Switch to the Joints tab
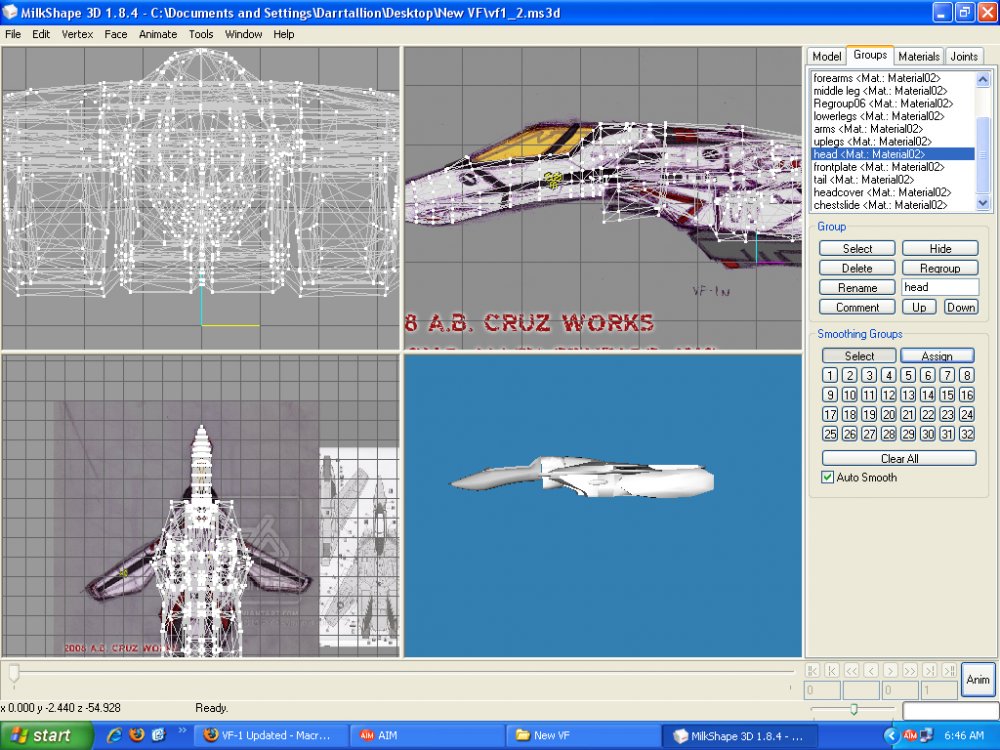1000x750 pixels. tap(964, 56)
